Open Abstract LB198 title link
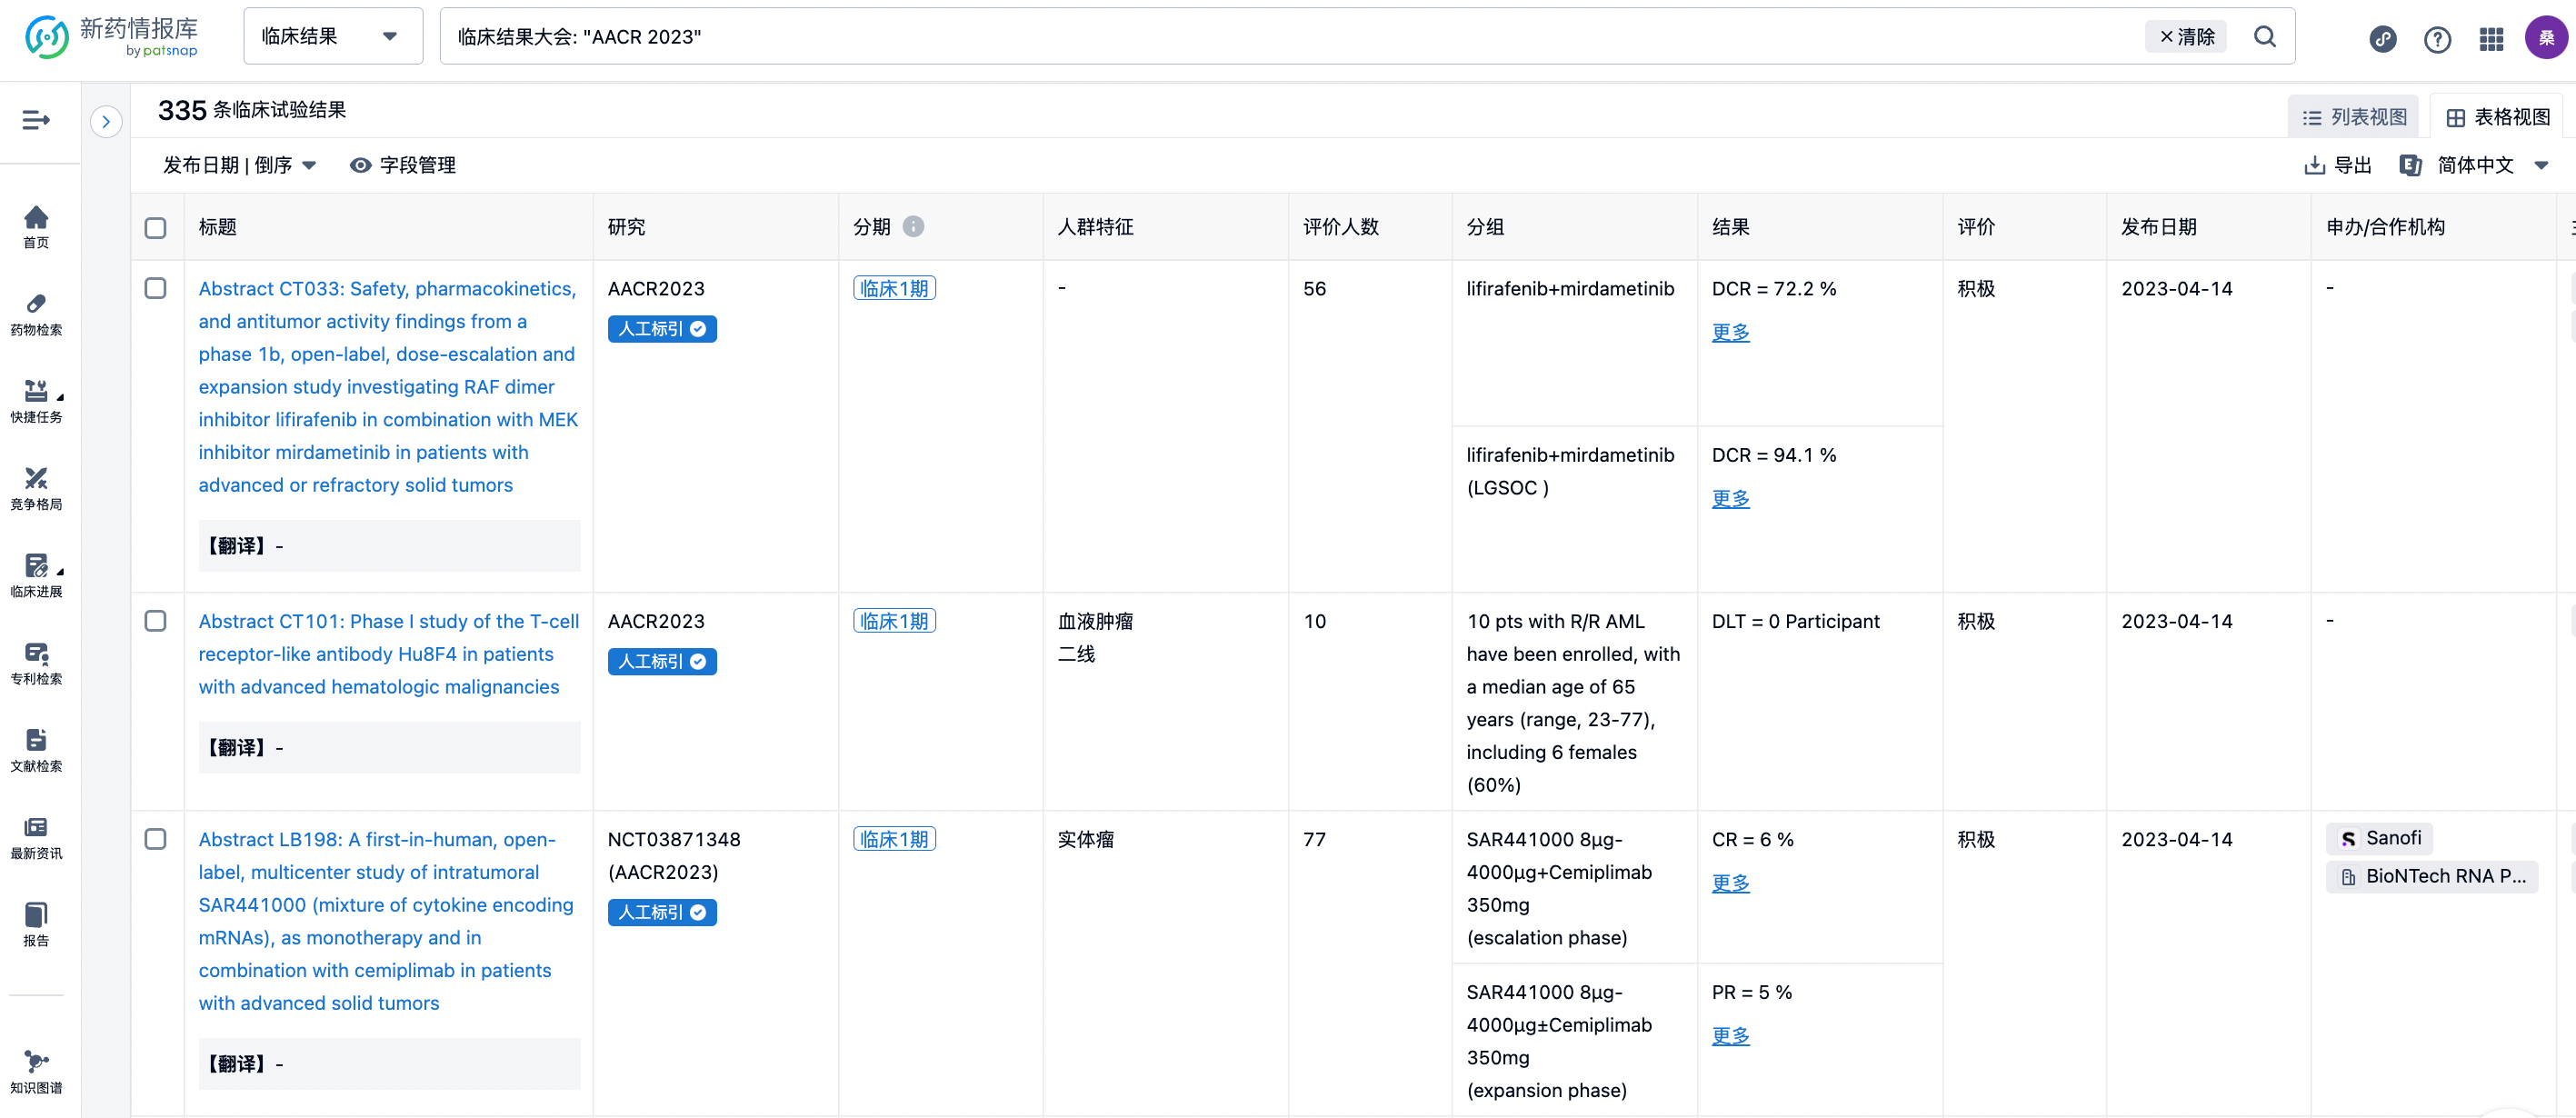 coord(386,921)
